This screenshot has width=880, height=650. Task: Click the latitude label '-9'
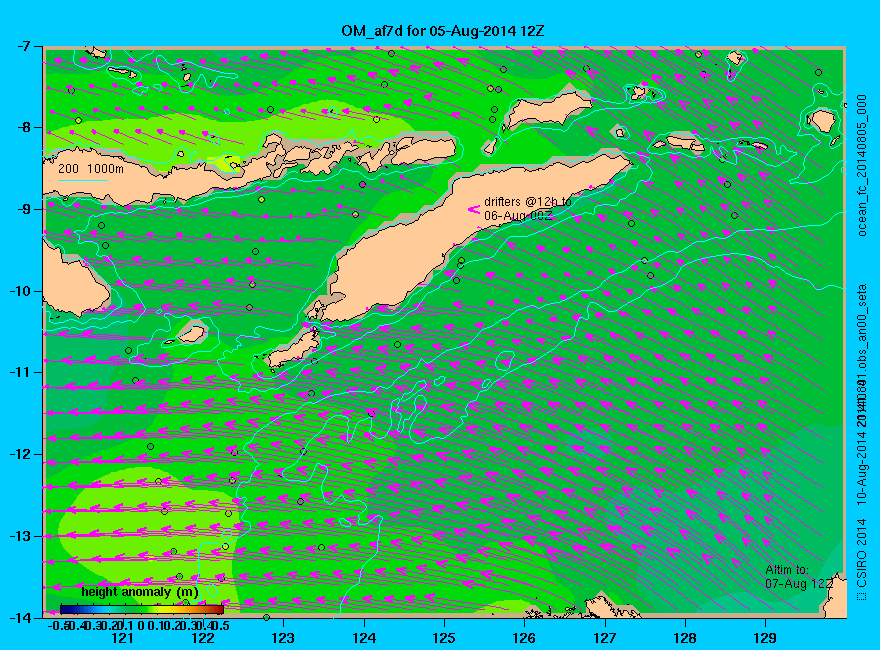22,209
